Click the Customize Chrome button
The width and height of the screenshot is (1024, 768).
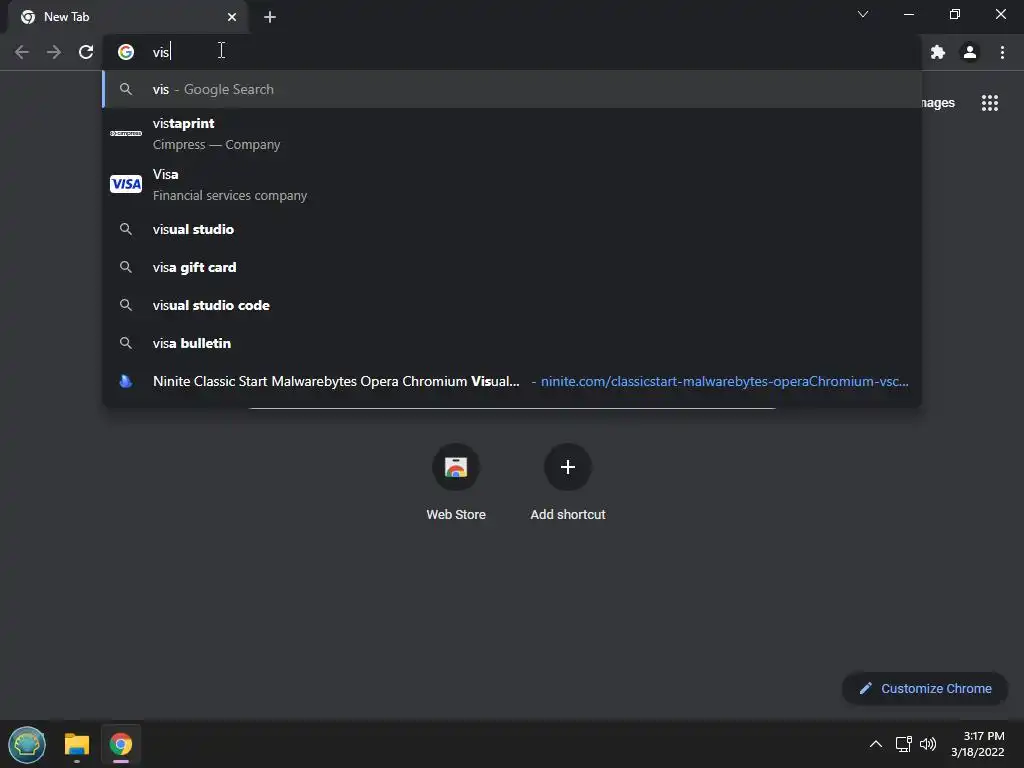[925, 688]
